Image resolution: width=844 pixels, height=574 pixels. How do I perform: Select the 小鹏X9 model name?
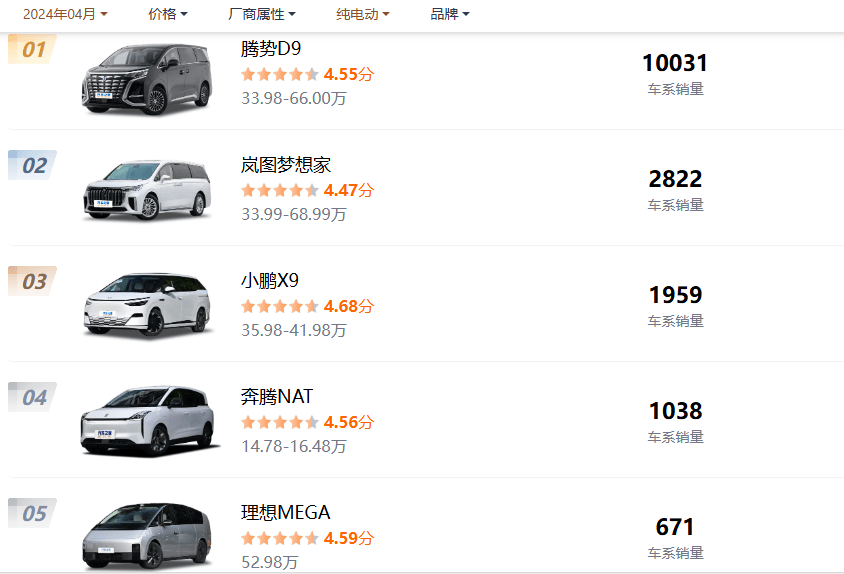(270, 281)
